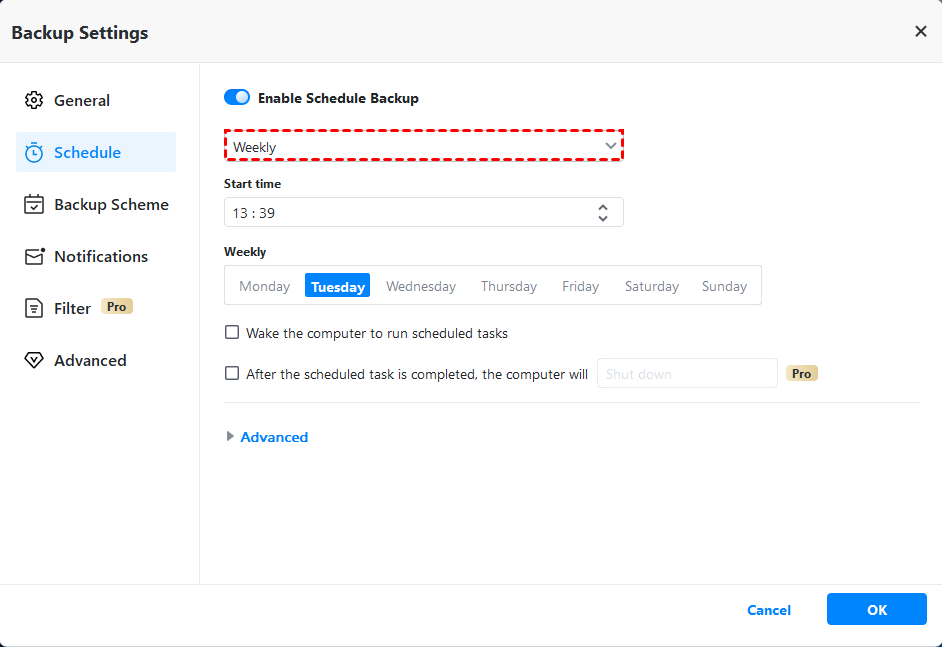This screenshot has width=942, height=647.
Task: Open the Shut down action dropdown
Action: pyautogui.click(x=686, y=374)
